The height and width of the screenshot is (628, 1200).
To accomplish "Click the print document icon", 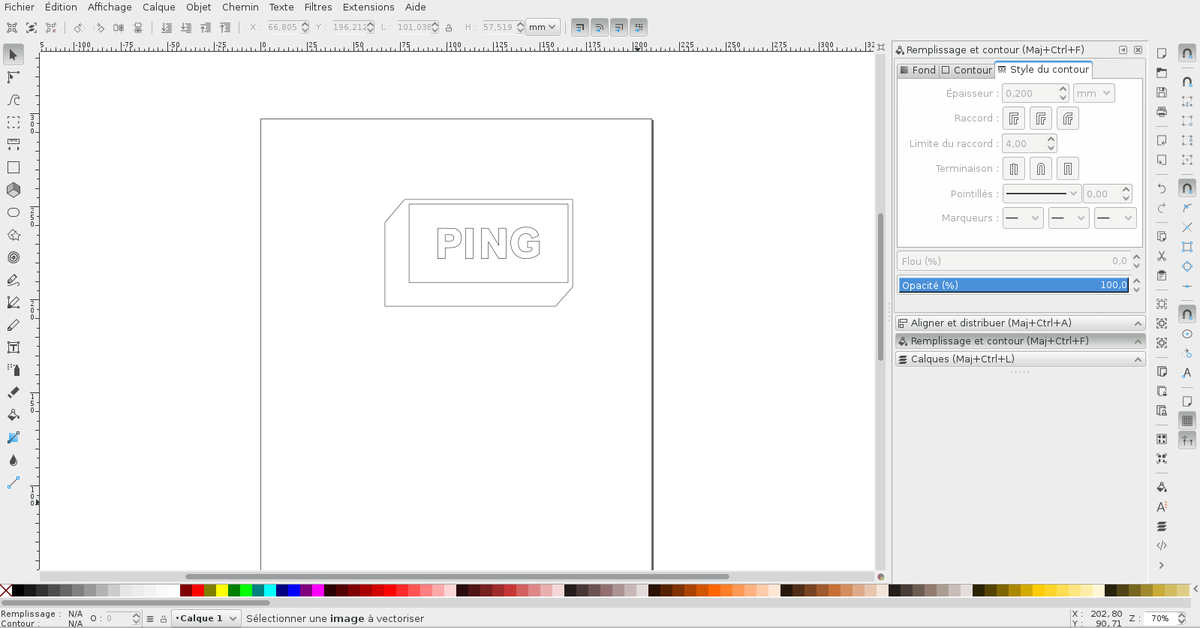I will [1161, 112].
